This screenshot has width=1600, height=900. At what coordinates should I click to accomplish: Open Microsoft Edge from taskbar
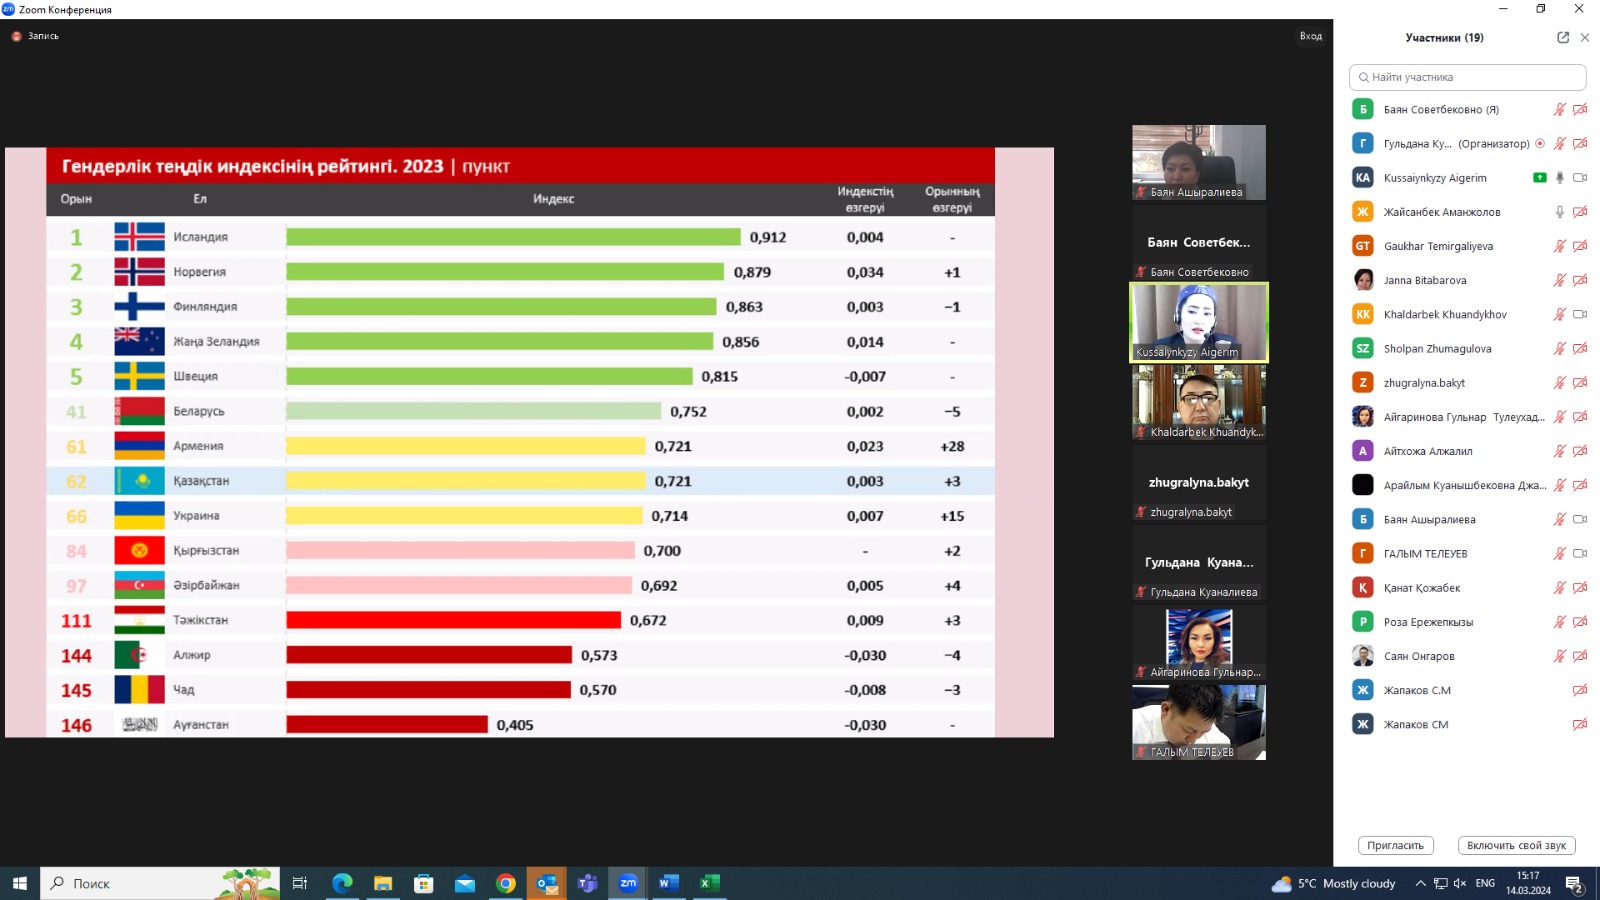tap(342, 883)
